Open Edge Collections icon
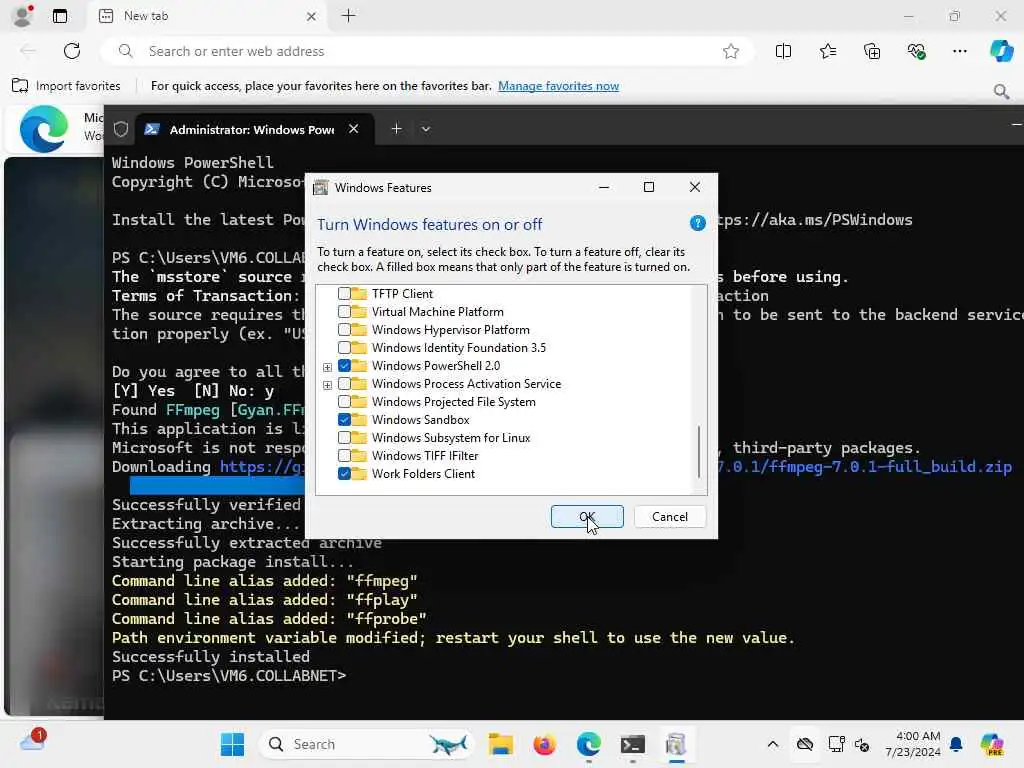Screen dimensions: 1024x768 [x=872, y=51]
